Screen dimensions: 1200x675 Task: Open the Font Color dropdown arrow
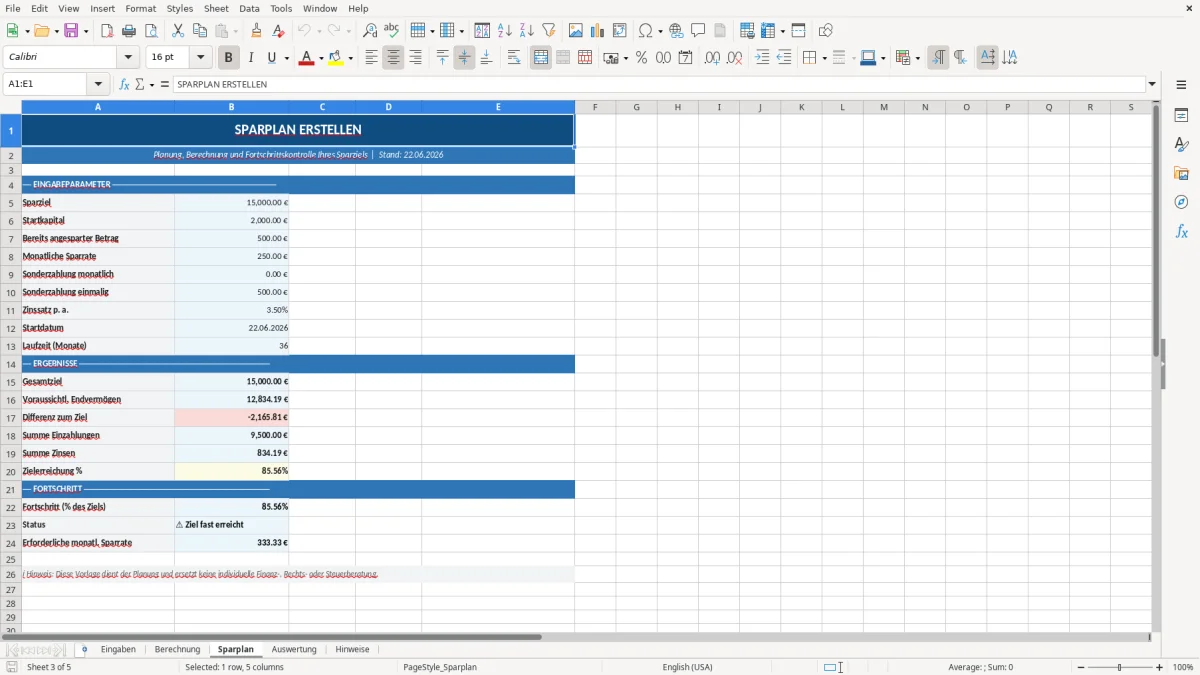pos(321,58)
